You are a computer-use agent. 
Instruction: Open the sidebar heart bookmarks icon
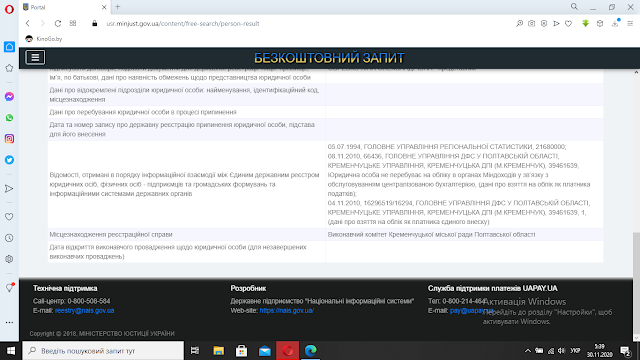[x=9, y=217]
